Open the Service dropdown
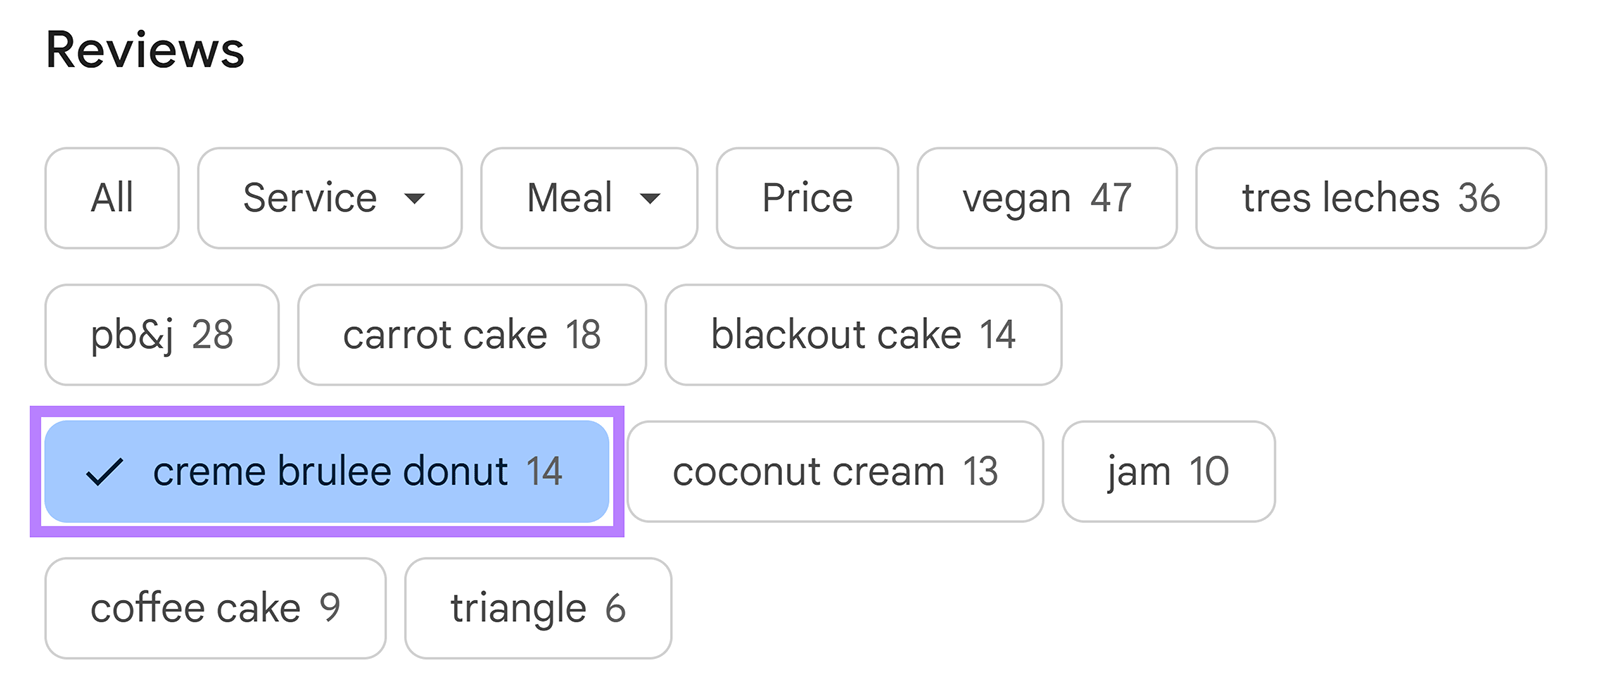 (x=330, y=197)
